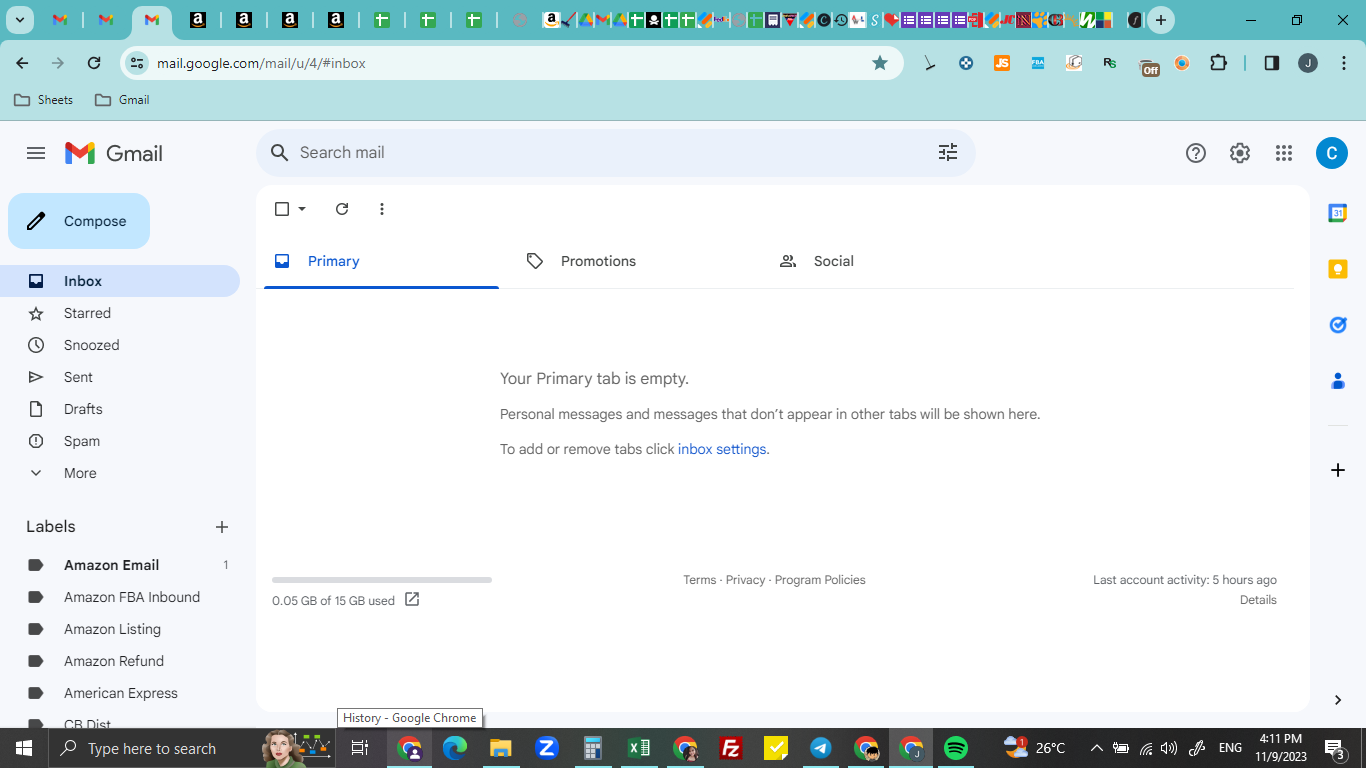
Task: Open the Terms link
Action: tap(700, 580)
